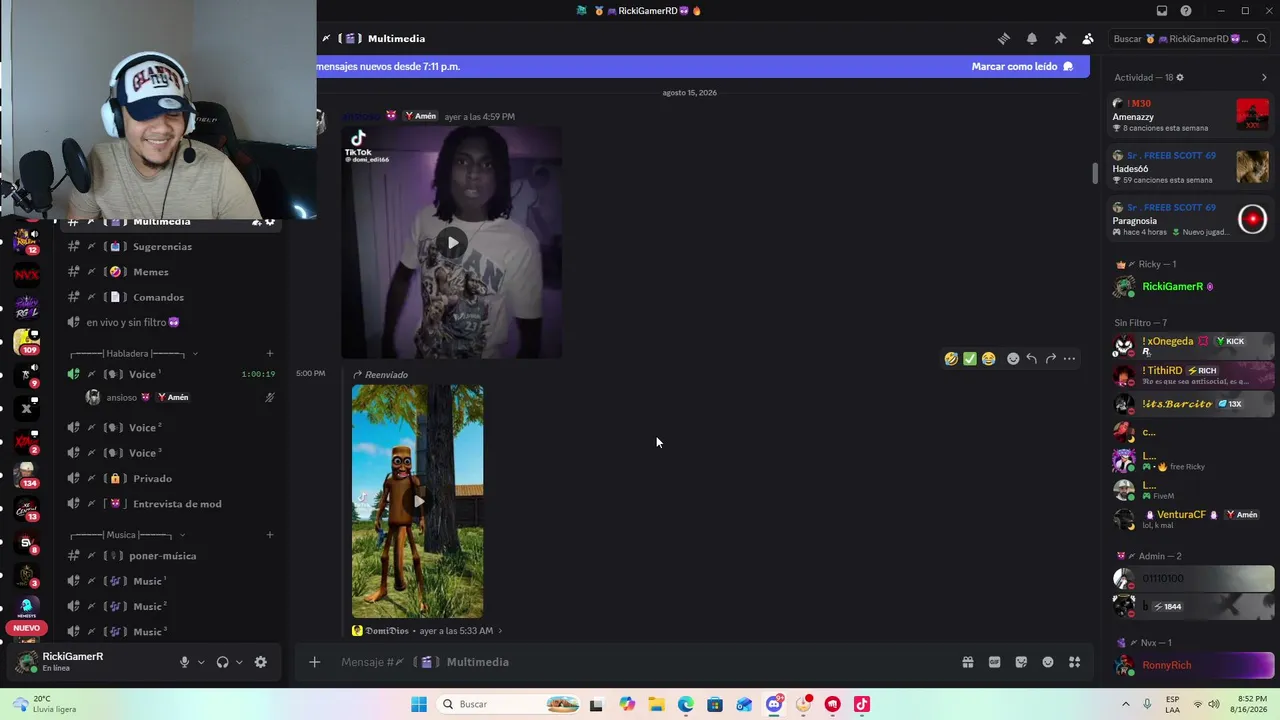React with the grinning sweat emoji
This screenshot has height=720, width=1280.
989,359
